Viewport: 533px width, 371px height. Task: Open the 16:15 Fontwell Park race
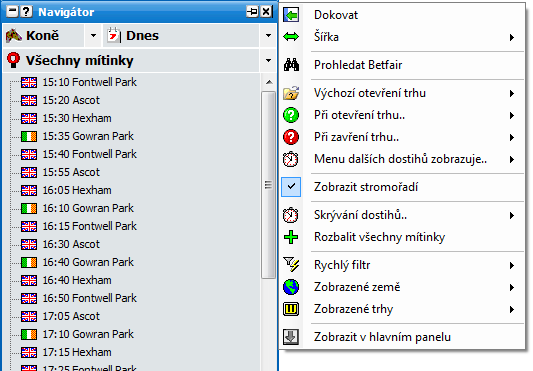coord(89,226)
